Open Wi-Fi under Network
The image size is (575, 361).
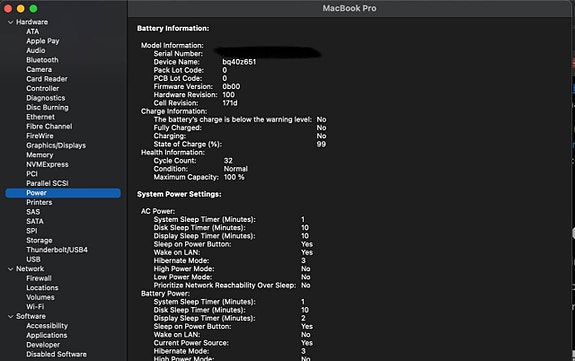coord(35,307)
